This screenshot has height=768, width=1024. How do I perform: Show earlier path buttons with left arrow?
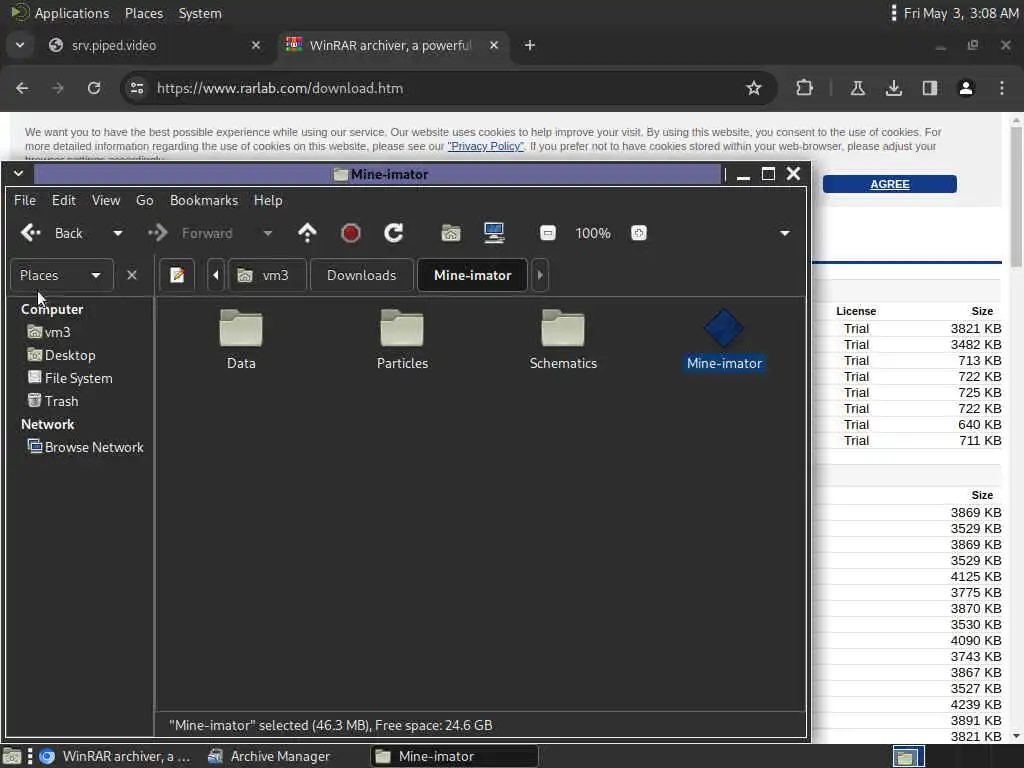click(x=216, y=276)
